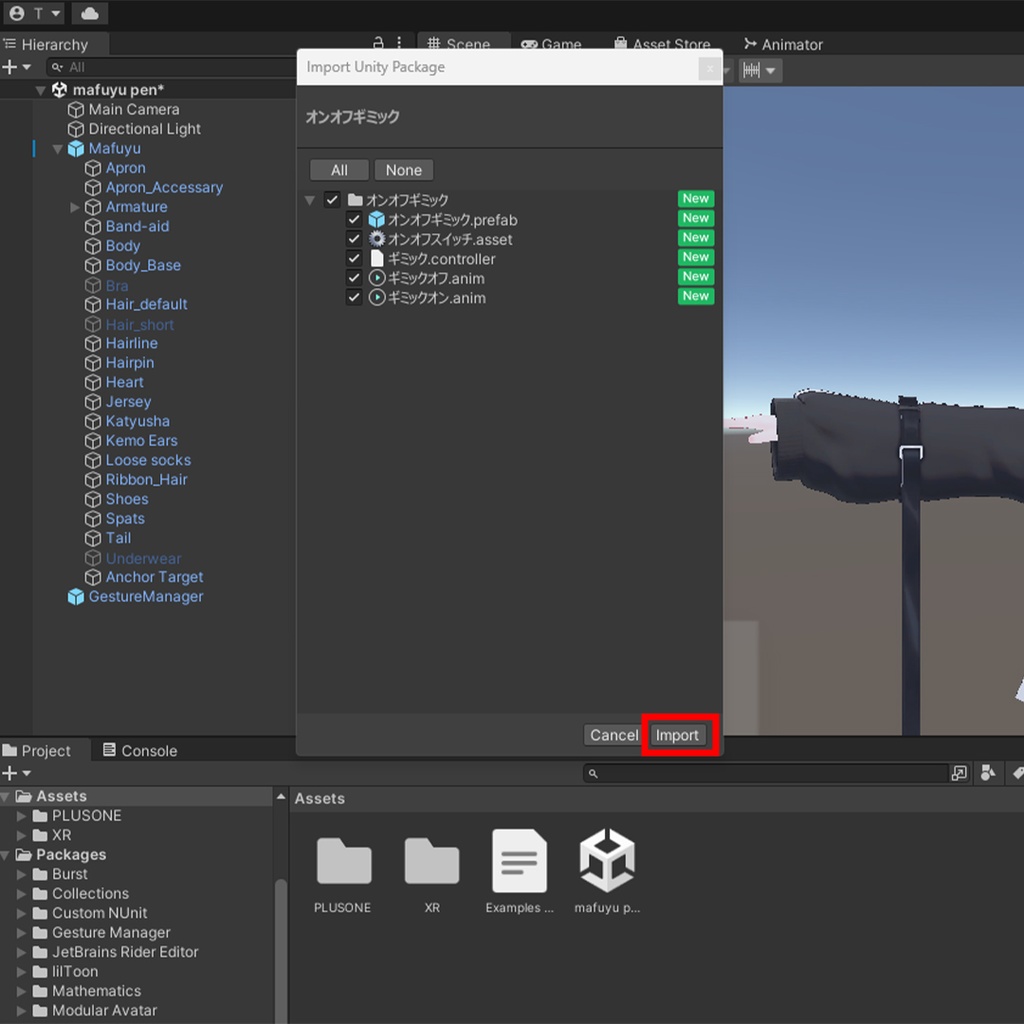Click the snap increment toolbar icon
This screenshot has height=1024, width=1024.
pyautogui.click(x=751, y=70)
